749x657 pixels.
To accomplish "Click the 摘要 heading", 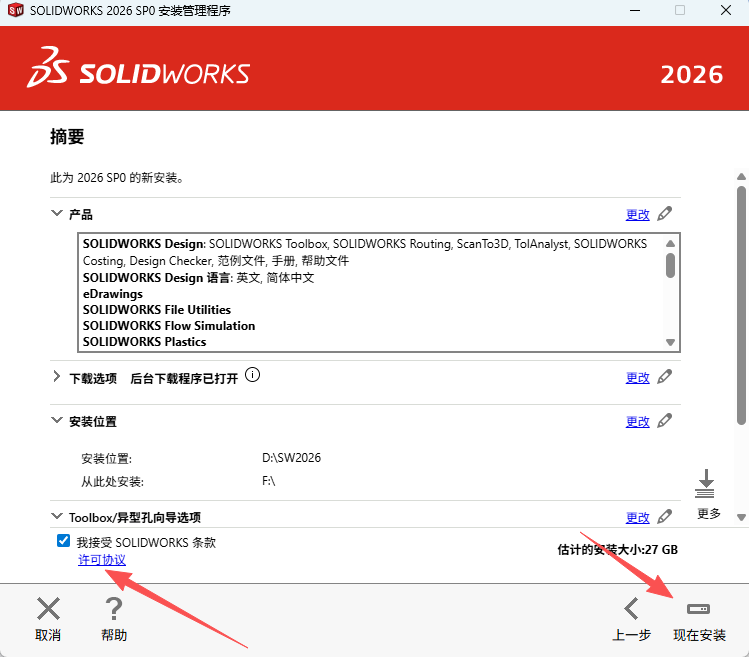I will (x=67, y=137).
